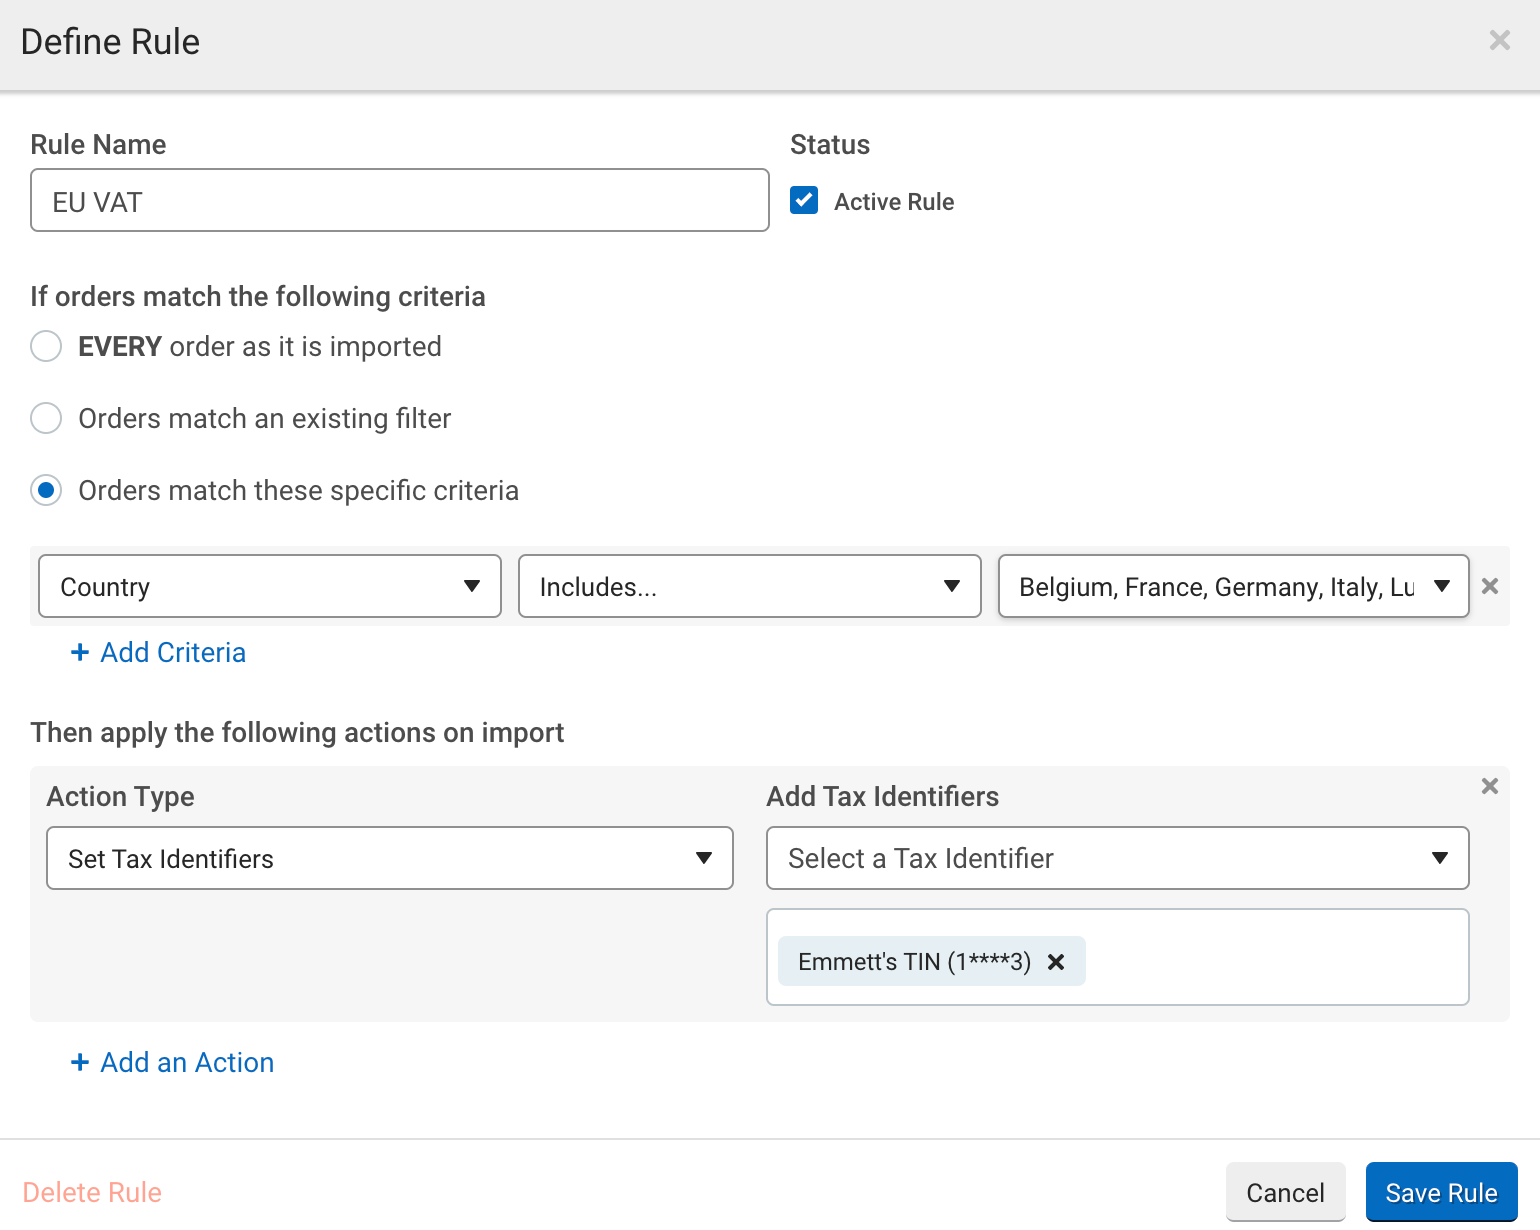
Task: Open the Includes... operator dropdown
Action: (x=750, y=586)
